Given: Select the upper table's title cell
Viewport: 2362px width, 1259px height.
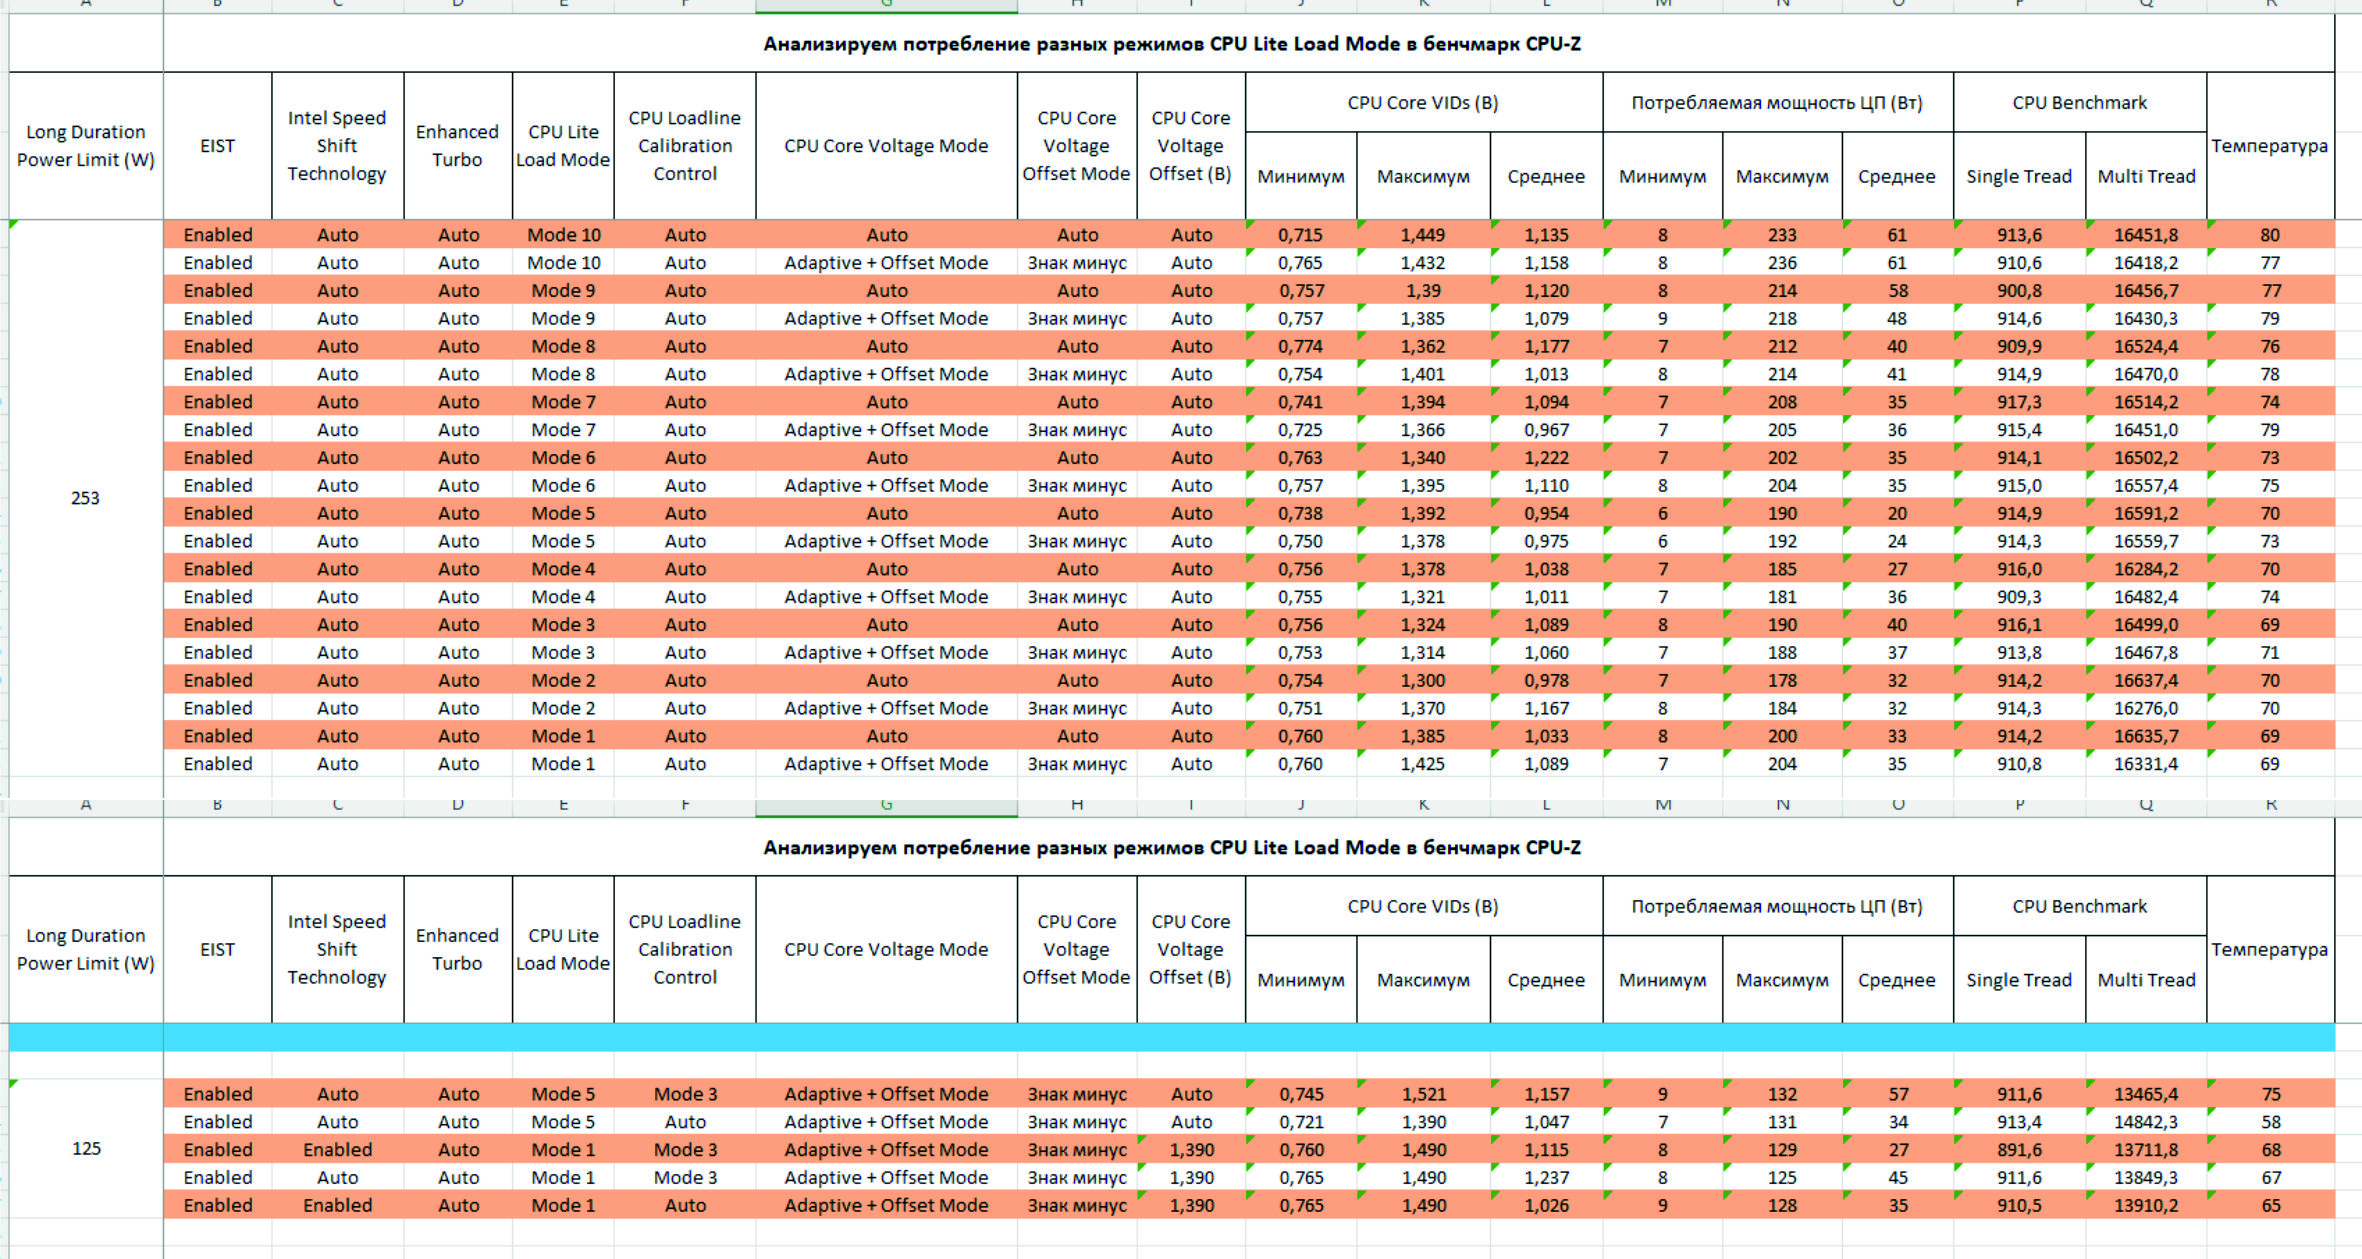Looking at the screenshot, I should click(x=1171, y=44).
